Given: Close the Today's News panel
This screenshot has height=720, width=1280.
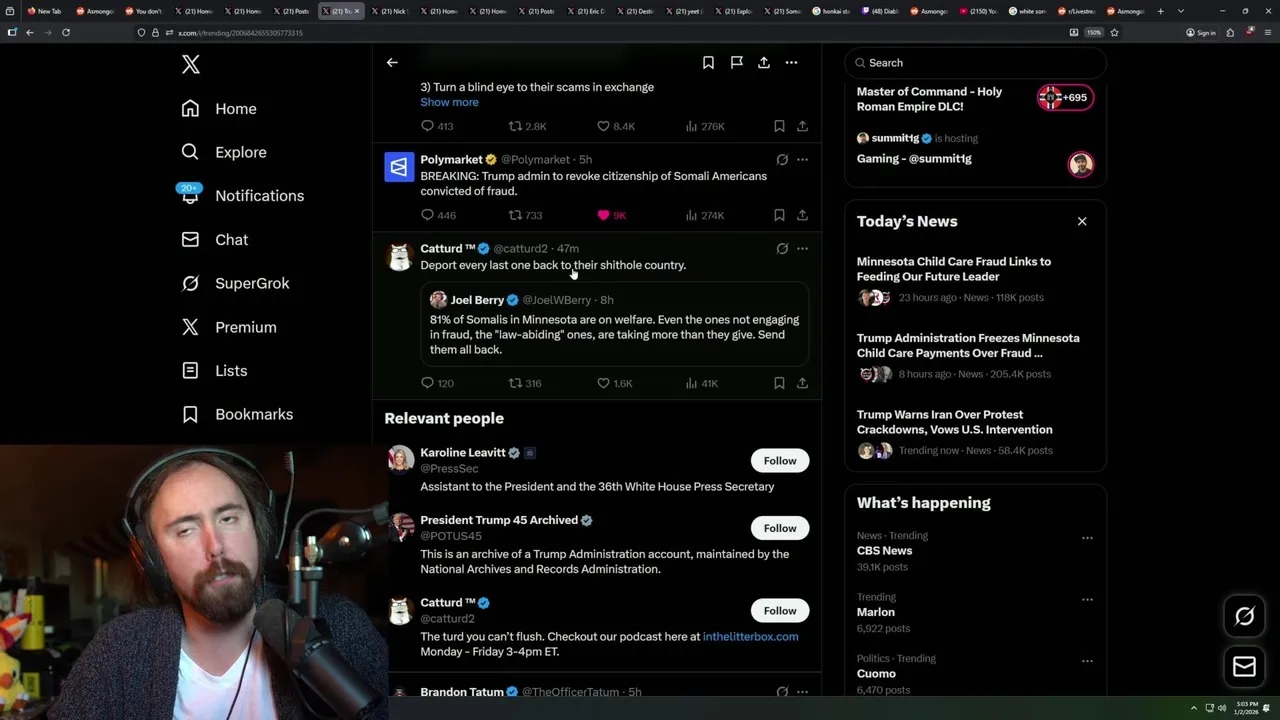Looking at the screenshot, I should point(1082,221).
